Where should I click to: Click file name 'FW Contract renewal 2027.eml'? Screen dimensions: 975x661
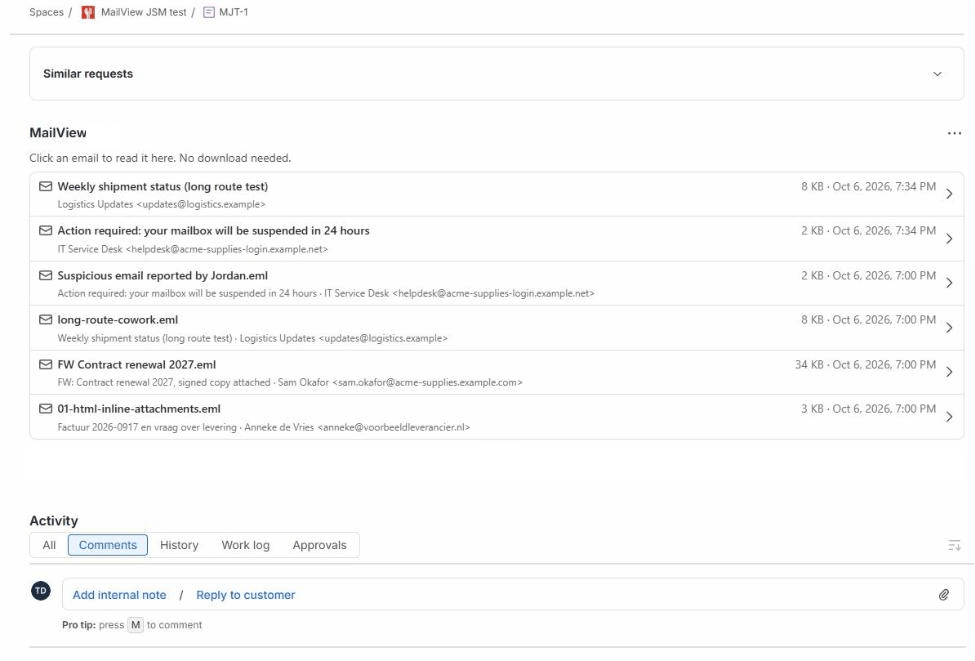point(137,365)
